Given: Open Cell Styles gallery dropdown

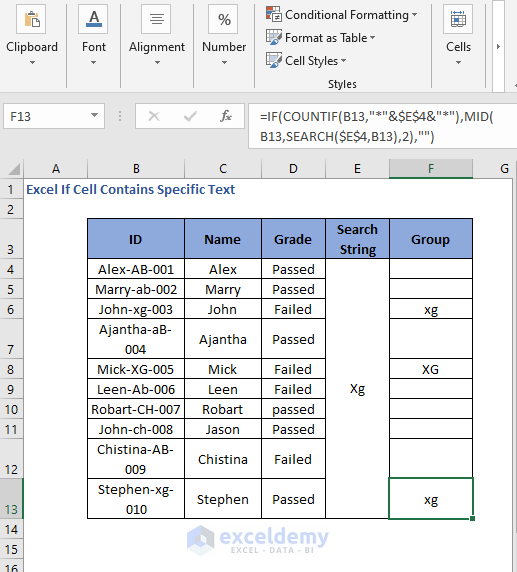Looking at the screenshot, I should tap(306, 61).
